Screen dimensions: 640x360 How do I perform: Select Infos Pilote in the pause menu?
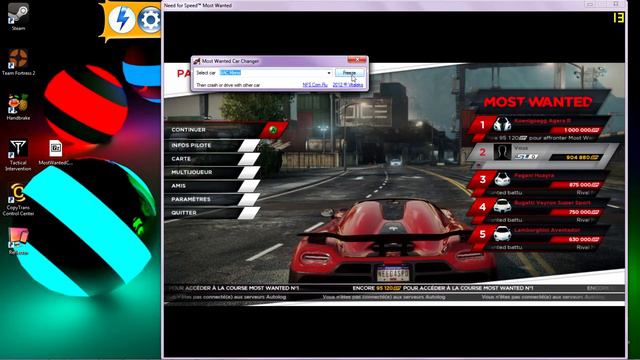[212, 145]
